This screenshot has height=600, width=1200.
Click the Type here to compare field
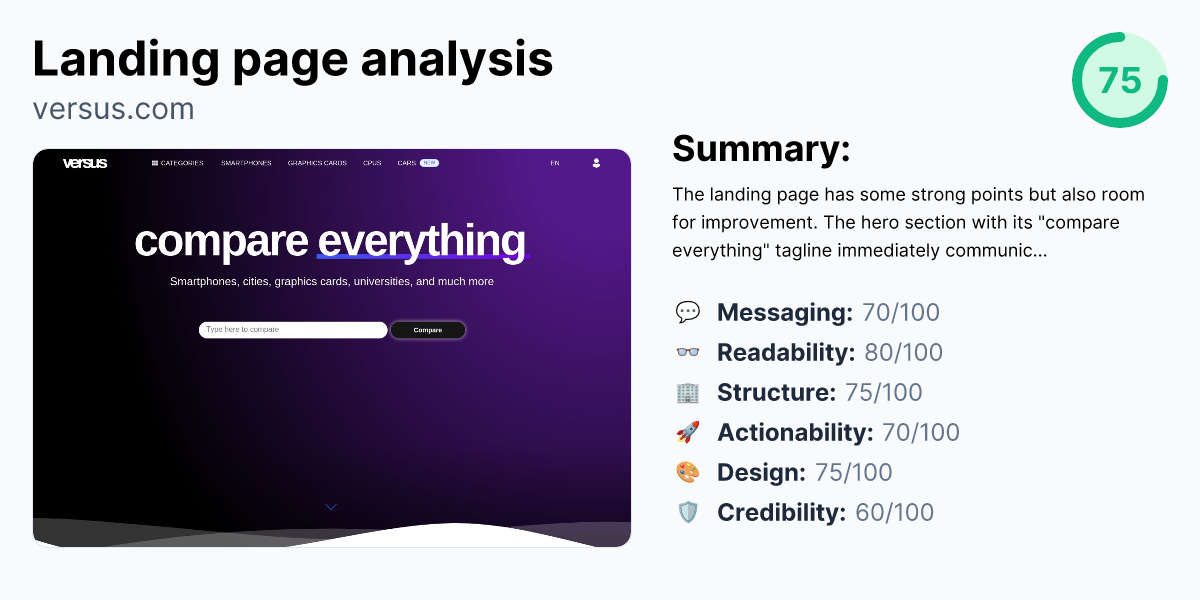pos(293,329)
